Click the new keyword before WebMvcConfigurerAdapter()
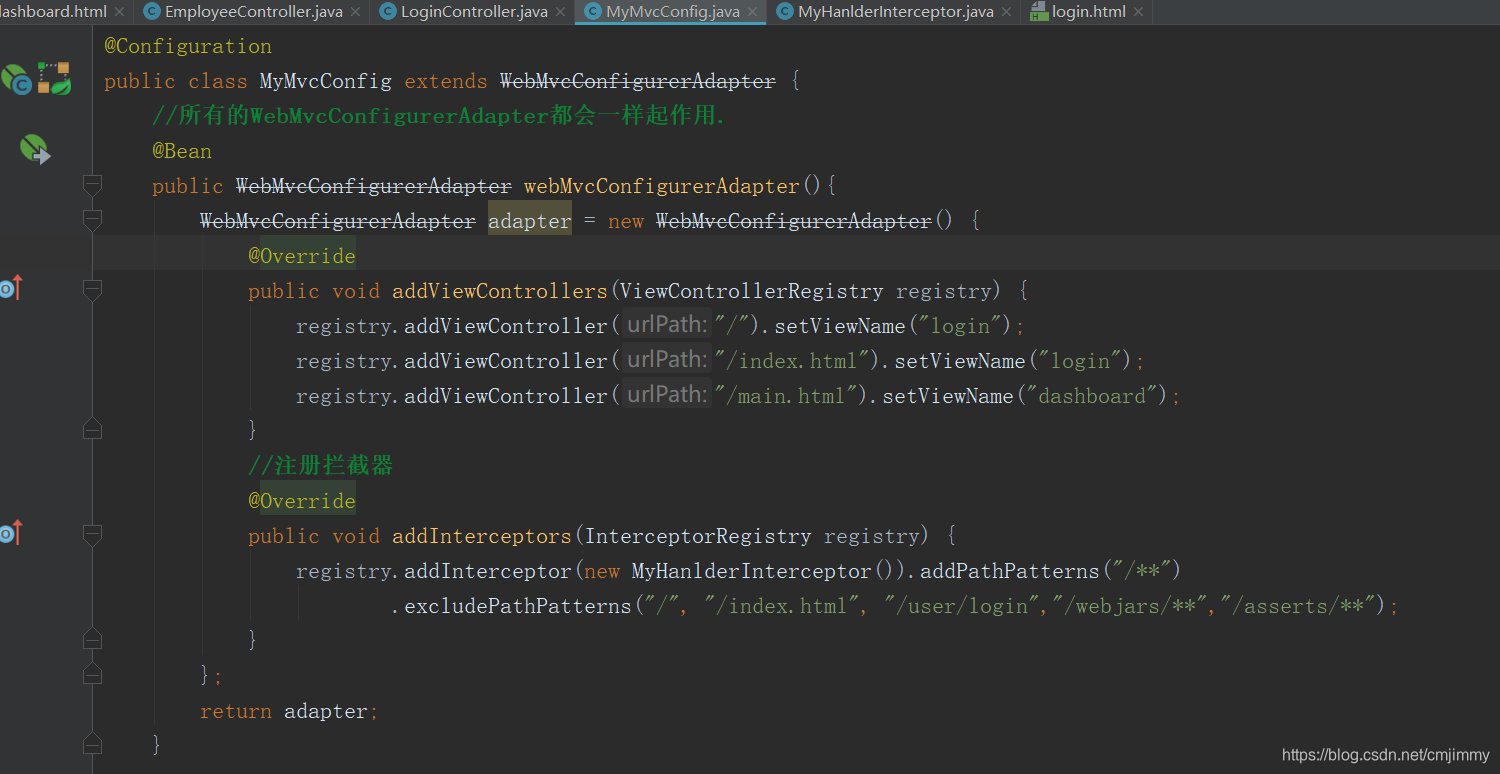The image size is (1500, 774). click(626, 221)
